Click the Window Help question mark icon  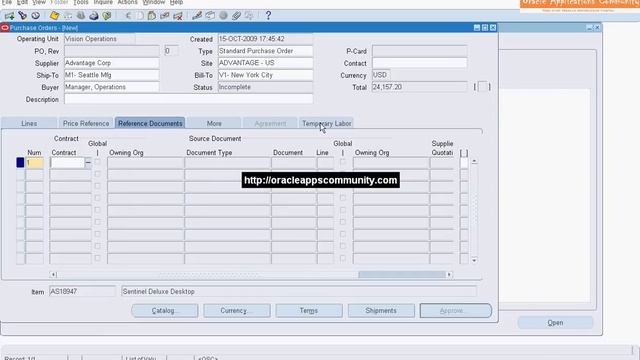(x=268, y=16)
